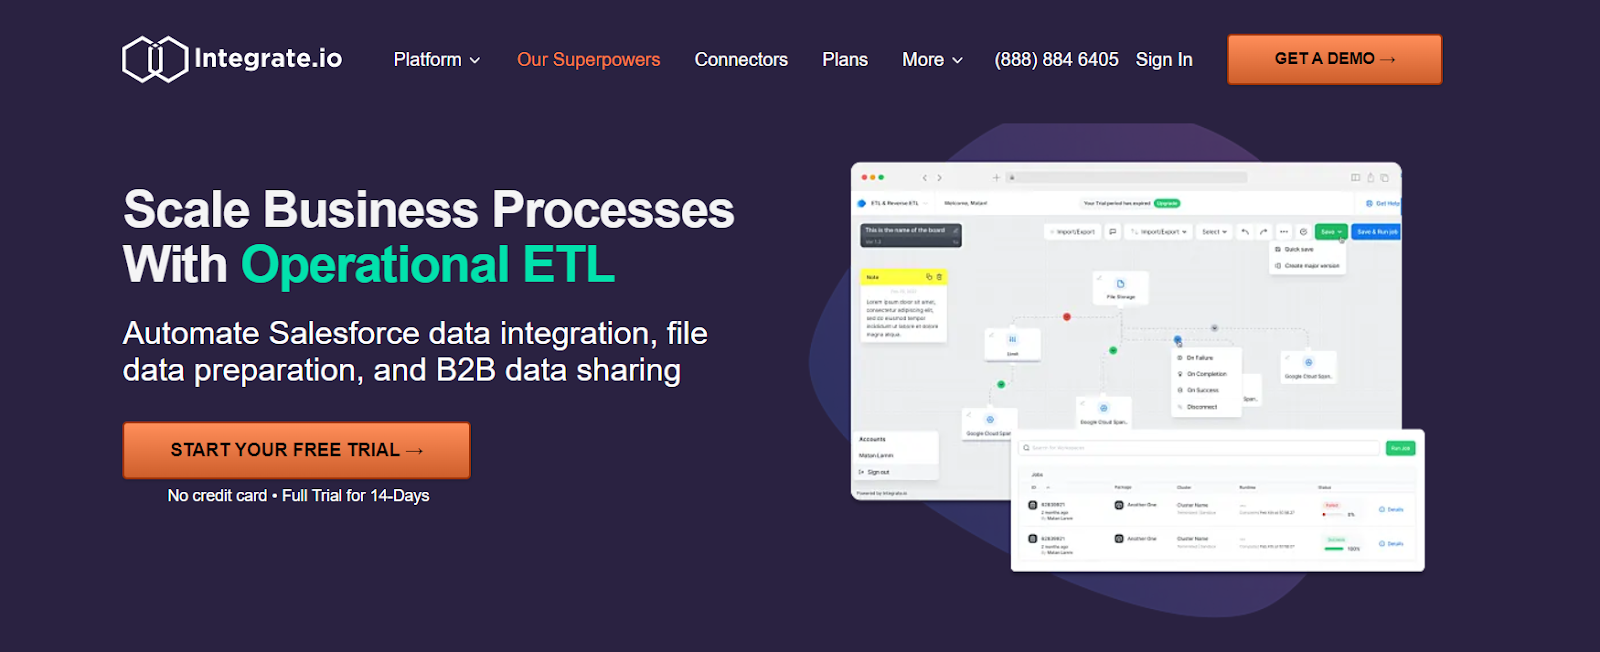Screen dimensions: 1600x652
Task: Click Sign out in the Accounts panel
Action: (895, 472)
